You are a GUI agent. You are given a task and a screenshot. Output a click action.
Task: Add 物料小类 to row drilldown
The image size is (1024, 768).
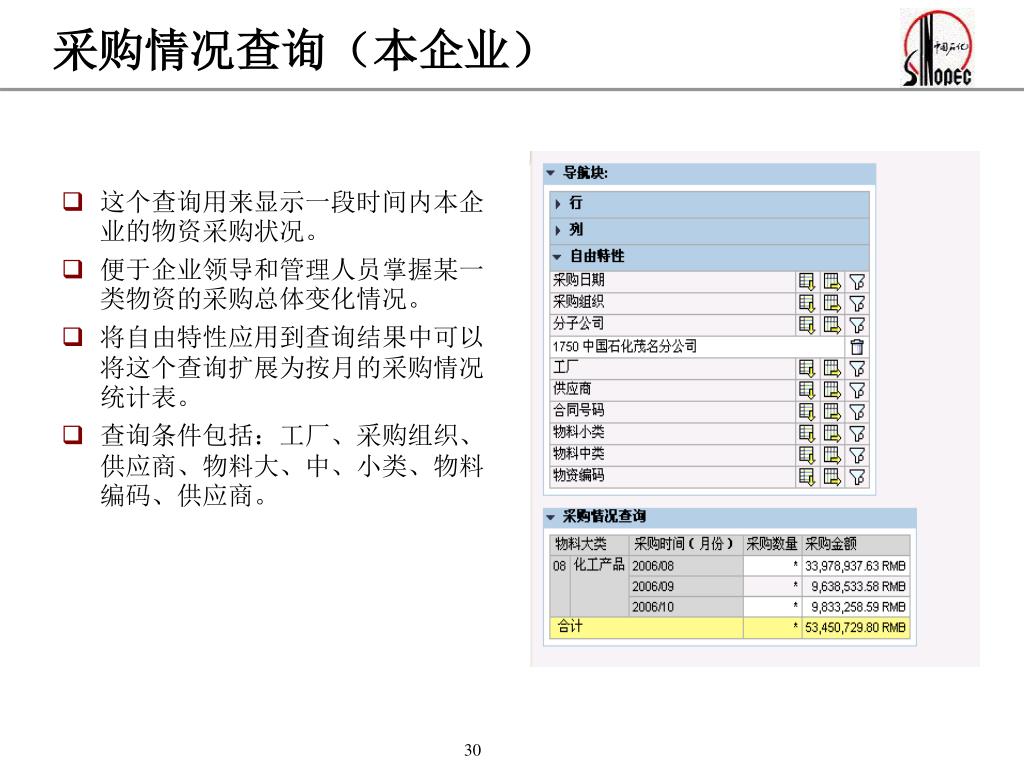point(807,433)
